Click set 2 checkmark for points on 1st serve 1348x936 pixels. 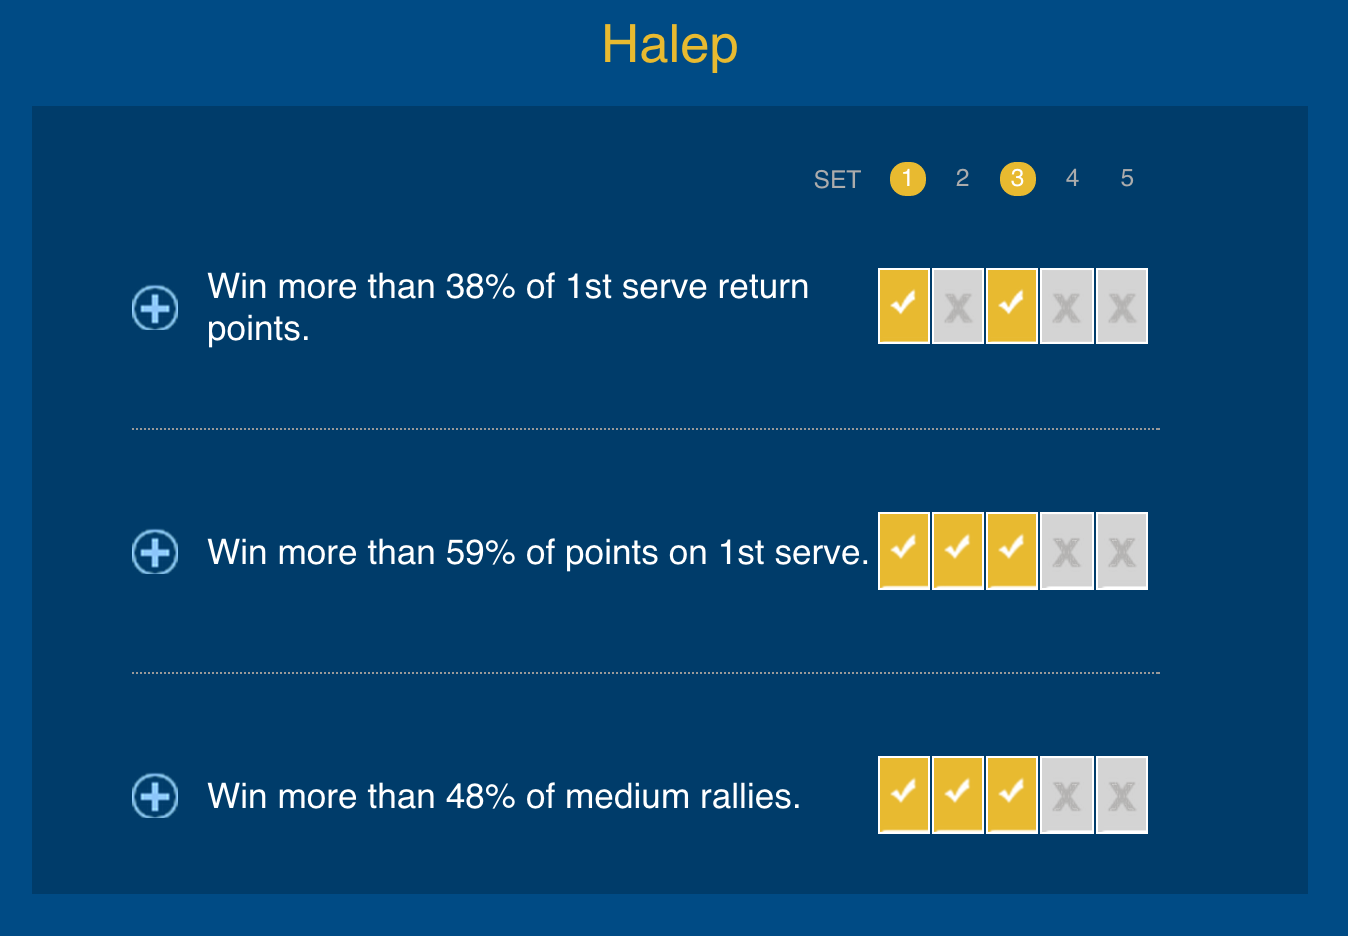pos(958,551)
